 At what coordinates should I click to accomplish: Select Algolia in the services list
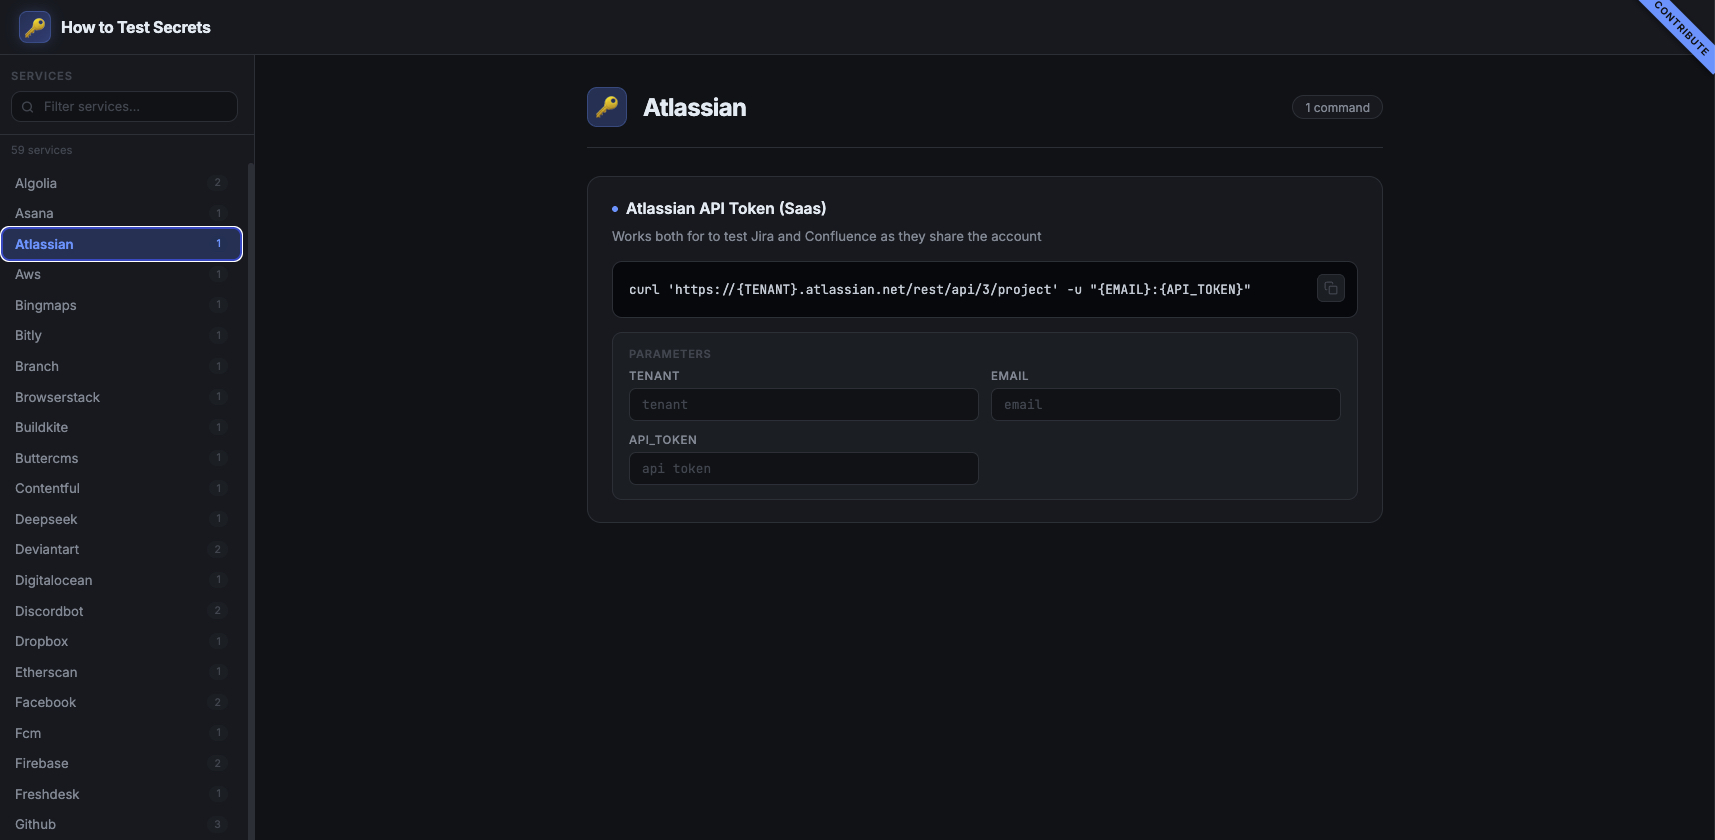pos(121,183)
